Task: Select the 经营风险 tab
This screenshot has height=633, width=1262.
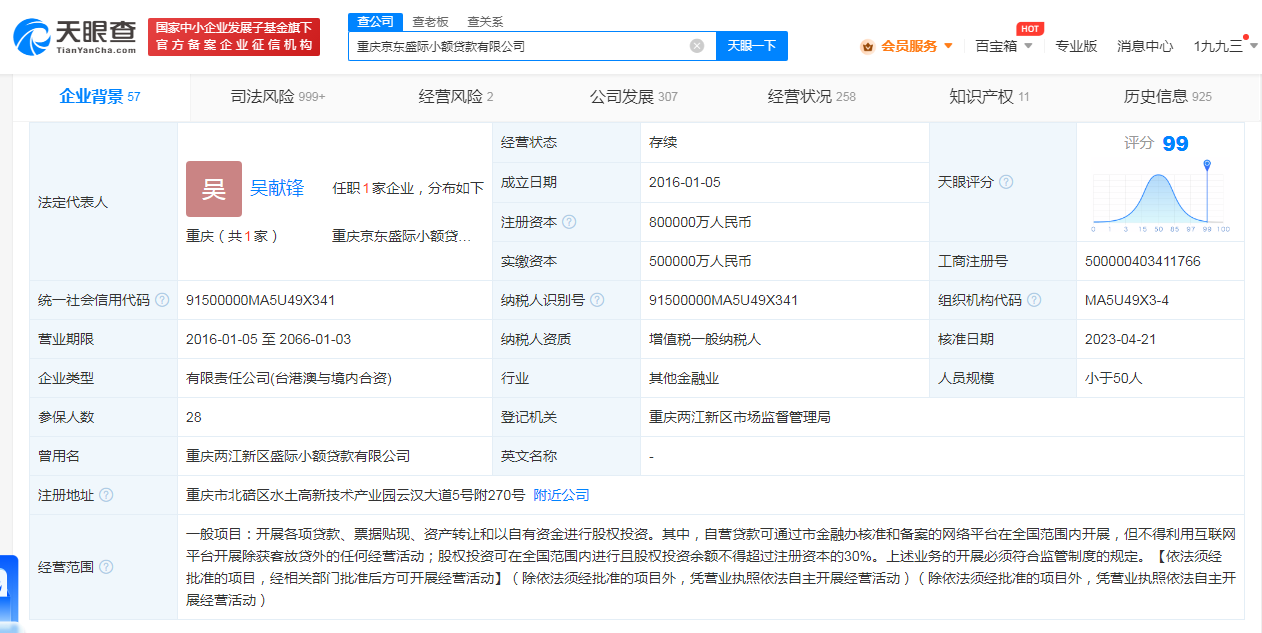Action: pyautogui.click(x=456, y=97)
